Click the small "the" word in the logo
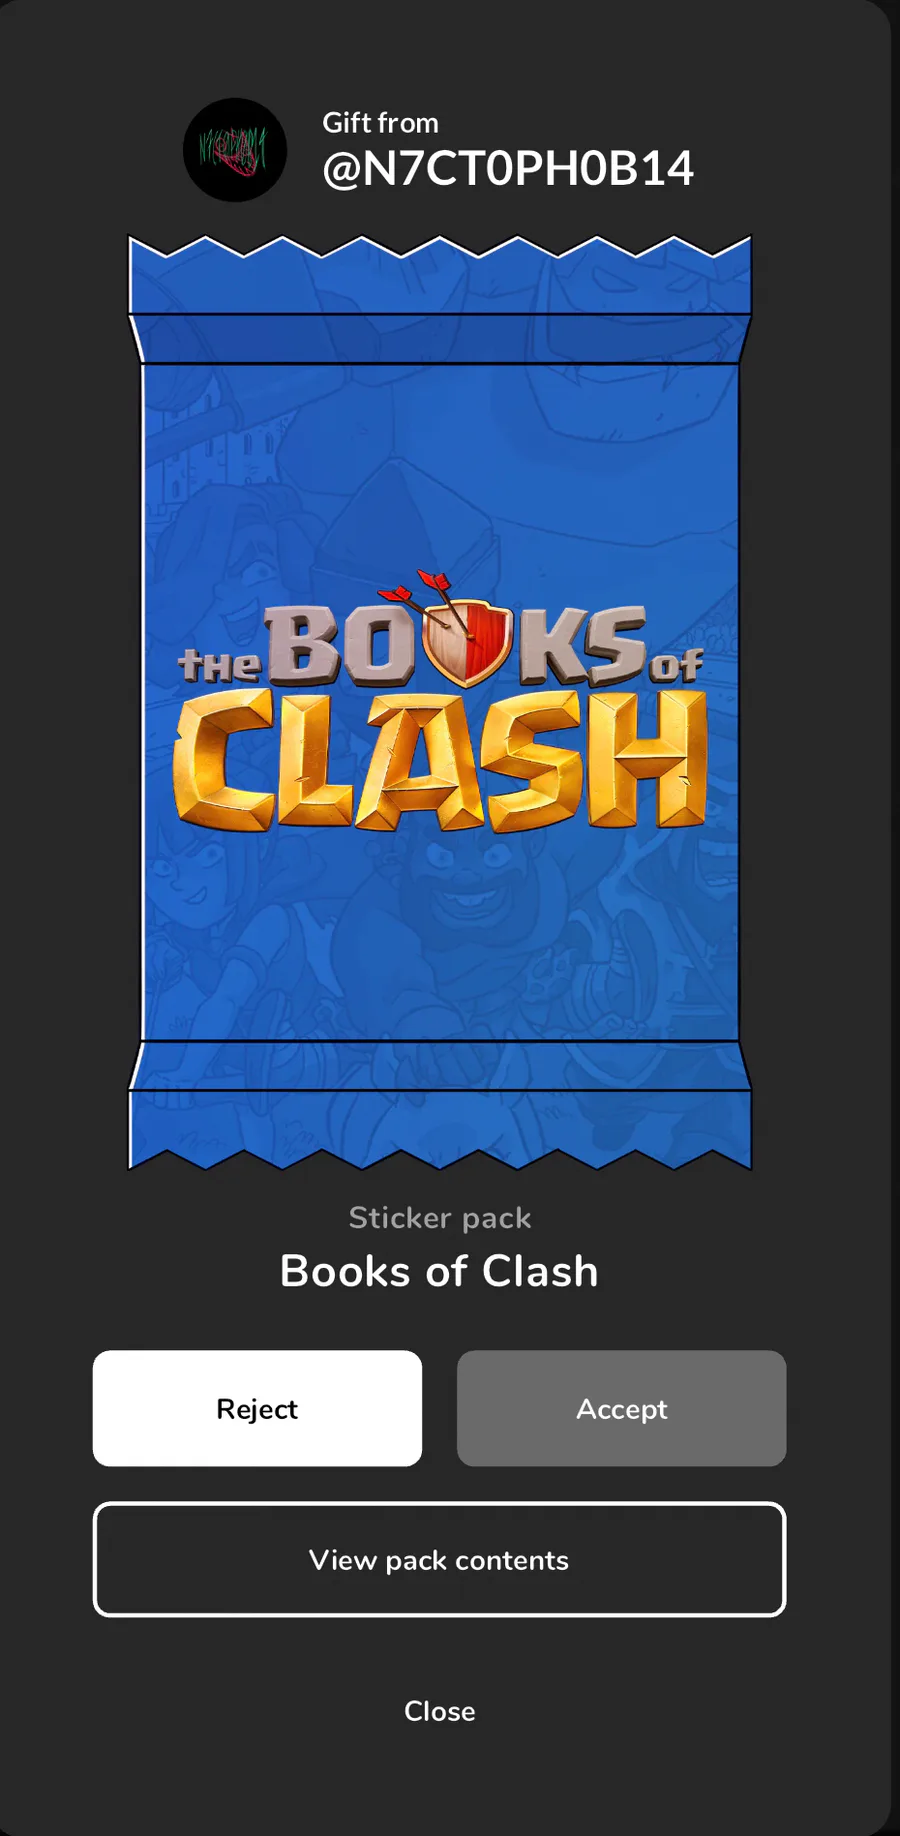Viewport: 900px width, 1836px height. [x=219, y=666]
